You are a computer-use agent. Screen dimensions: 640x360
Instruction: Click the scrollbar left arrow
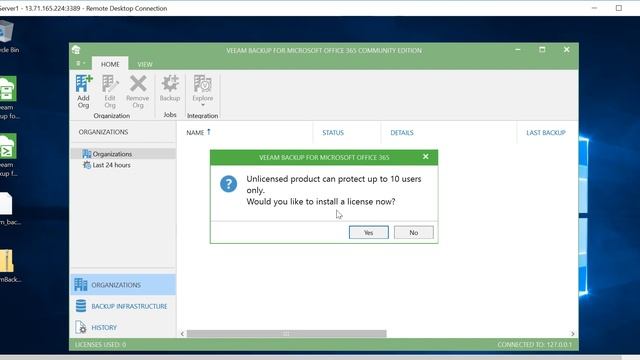point(182,333)
